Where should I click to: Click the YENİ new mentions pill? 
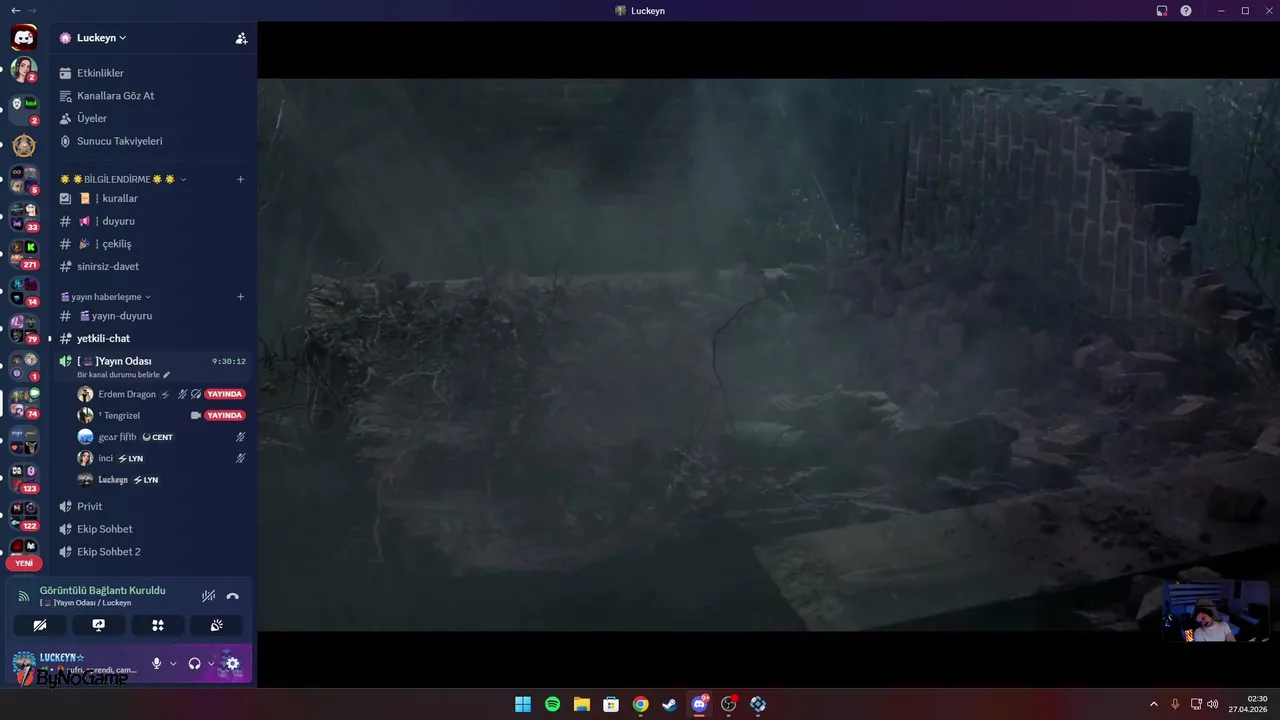point(24,563)
